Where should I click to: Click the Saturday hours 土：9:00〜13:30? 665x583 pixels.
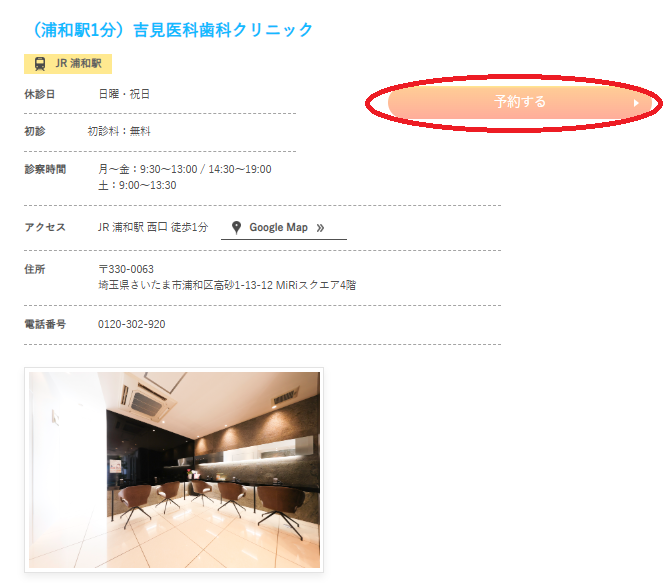click(x=137, y=186)
